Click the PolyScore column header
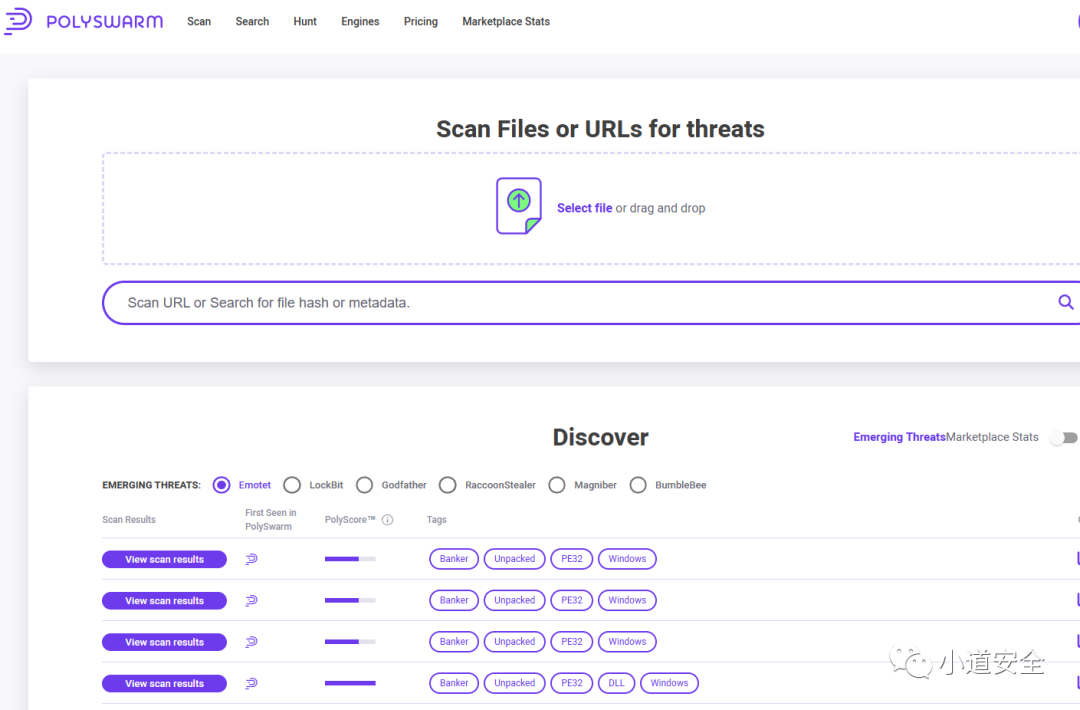Image resolution: width=1080 pixels, height=710 pixels. click(x=350, y=520)
